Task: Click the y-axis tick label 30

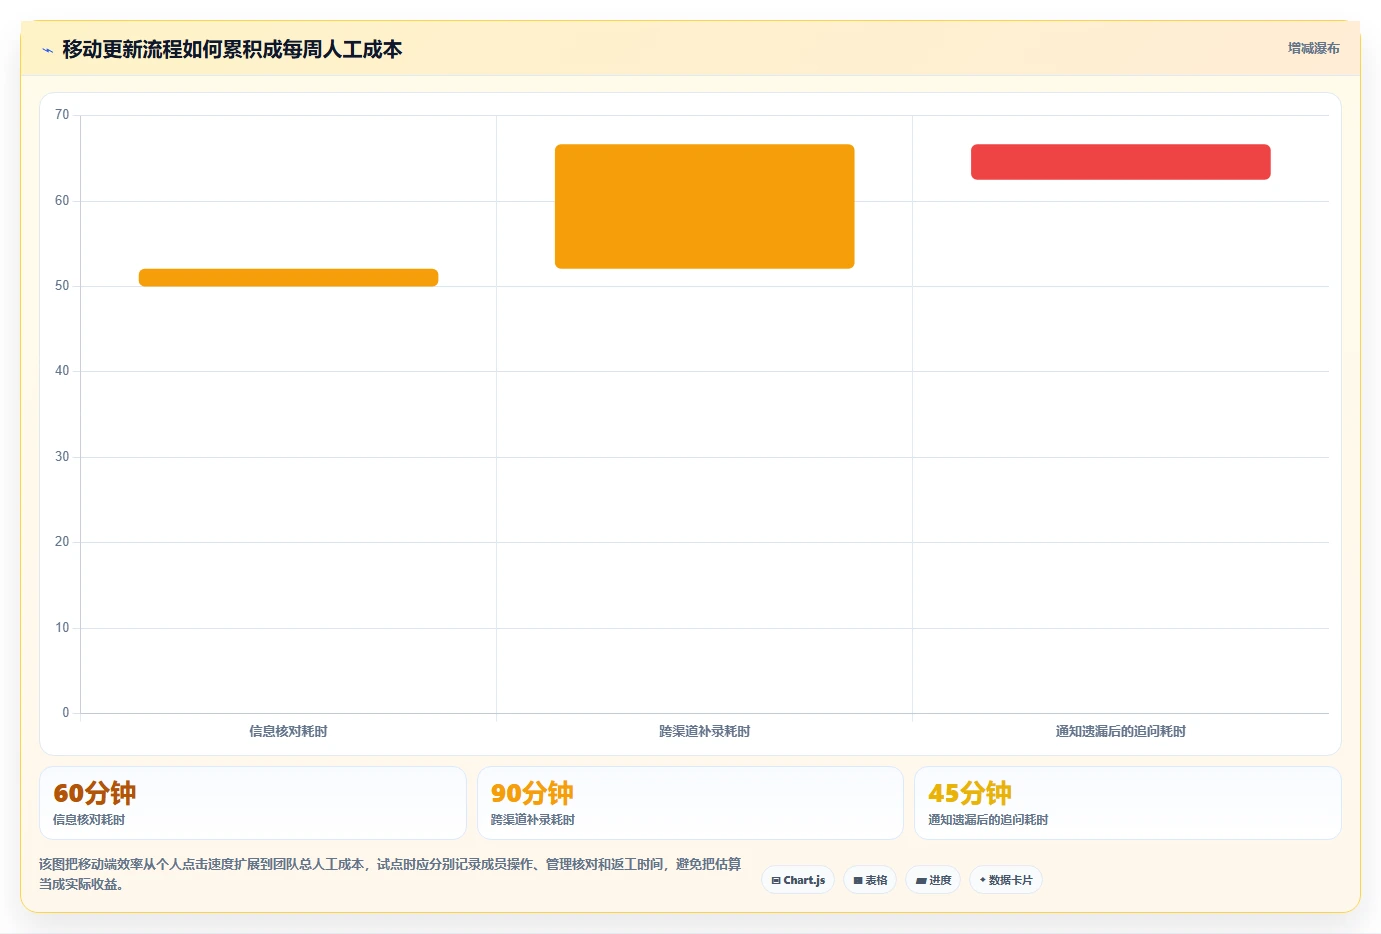Action: 62,457
